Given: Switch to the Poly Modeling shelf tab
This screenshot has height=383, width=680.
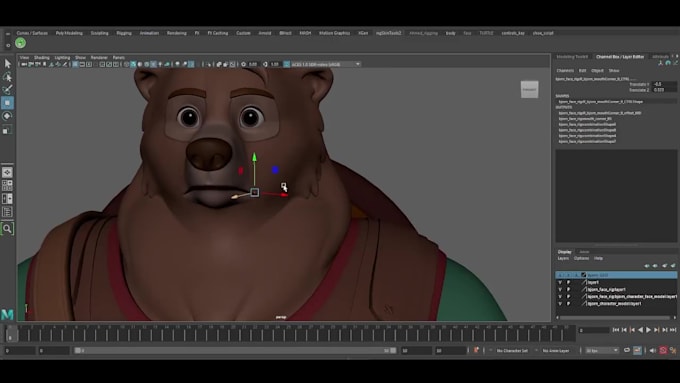Looking at the screenshot, I should pyautogui.click(x=69, y=33).
